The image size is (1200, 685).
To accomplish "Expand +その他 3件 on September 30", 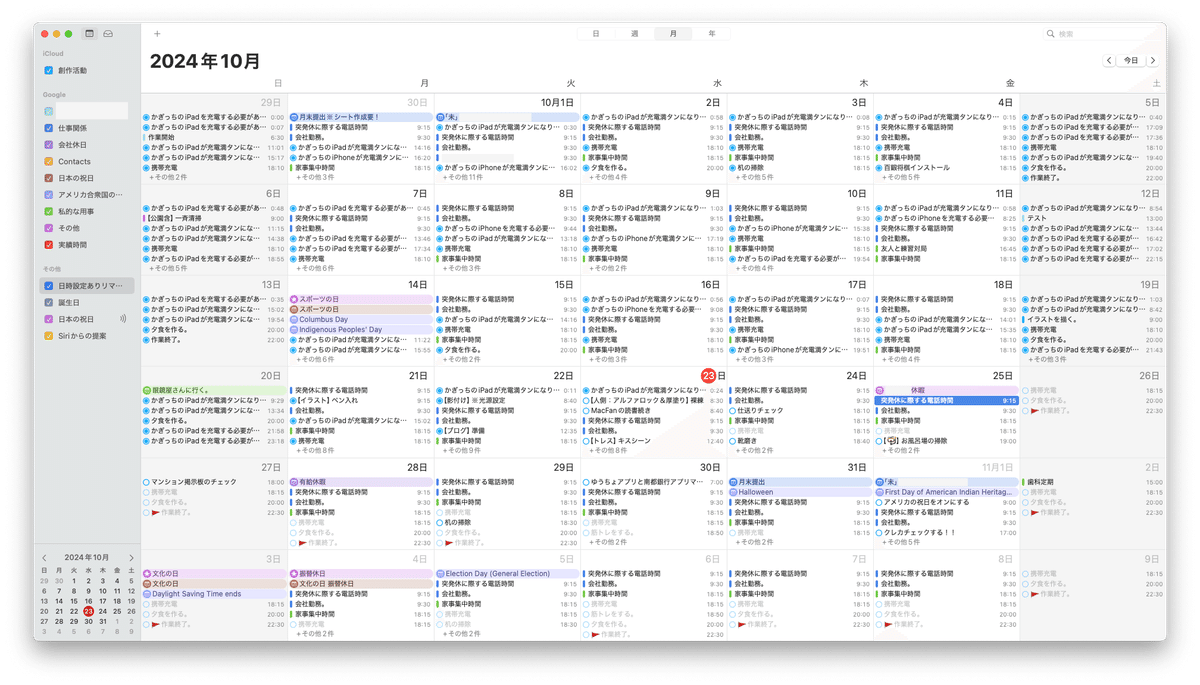I will tap(314, 177).
